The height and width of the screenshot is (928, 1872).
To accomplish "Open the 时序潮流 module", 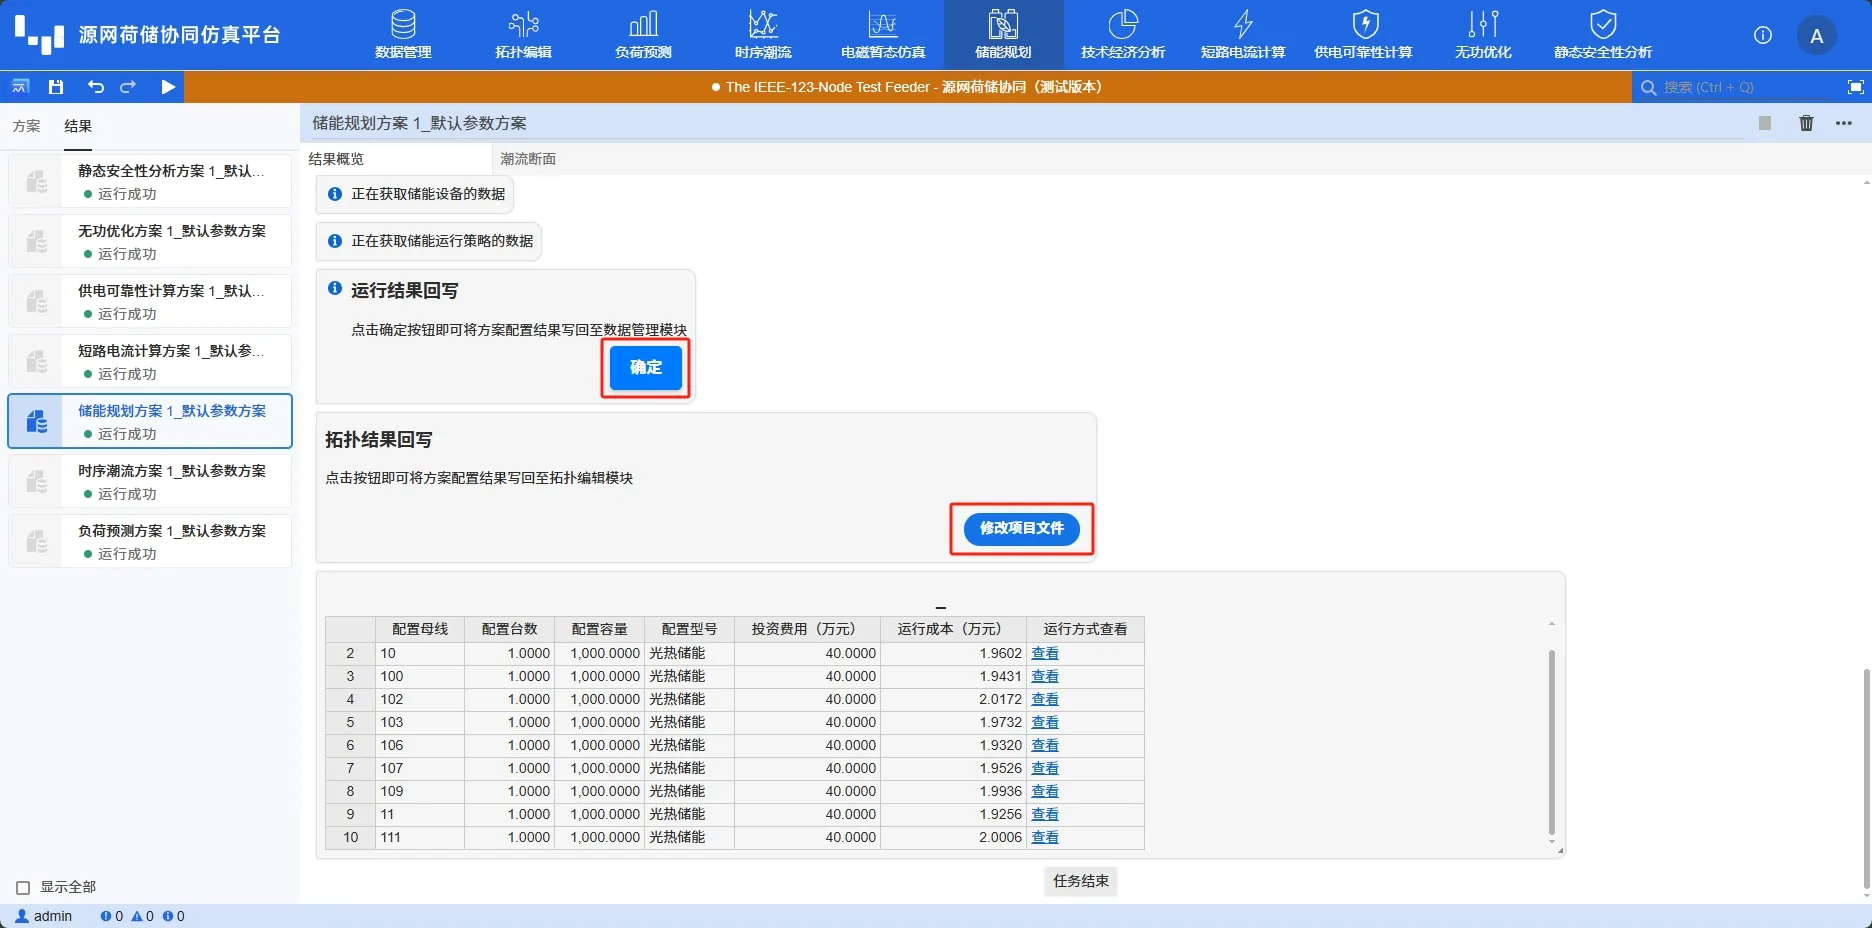I will (763, 35).
